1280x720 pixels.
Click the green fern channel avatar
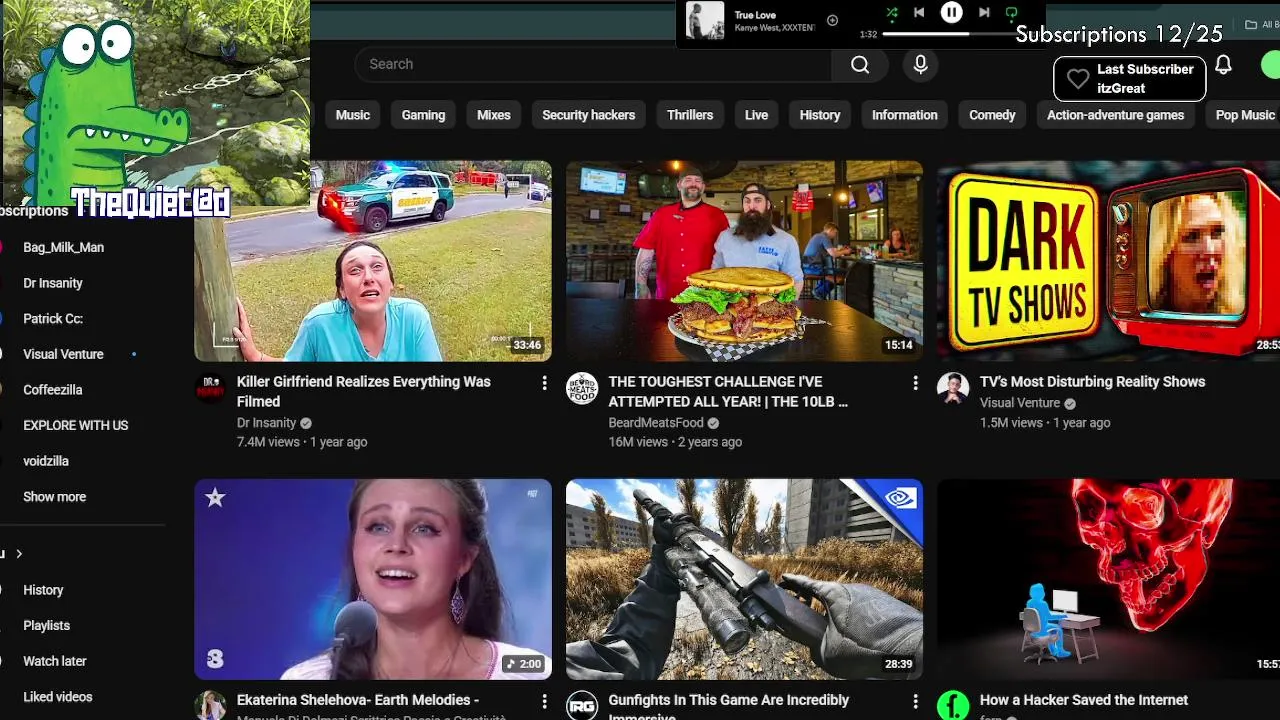pyautogui.click(x=953, y=705)
